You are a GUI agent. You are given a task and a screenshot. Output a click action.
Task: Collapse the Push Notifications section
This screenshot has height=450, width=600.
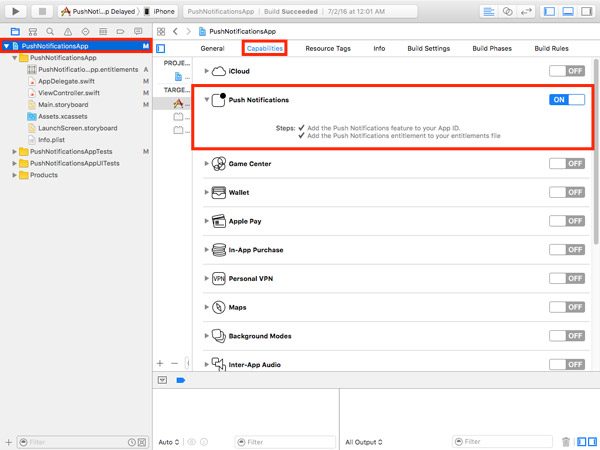coord(206,100)
